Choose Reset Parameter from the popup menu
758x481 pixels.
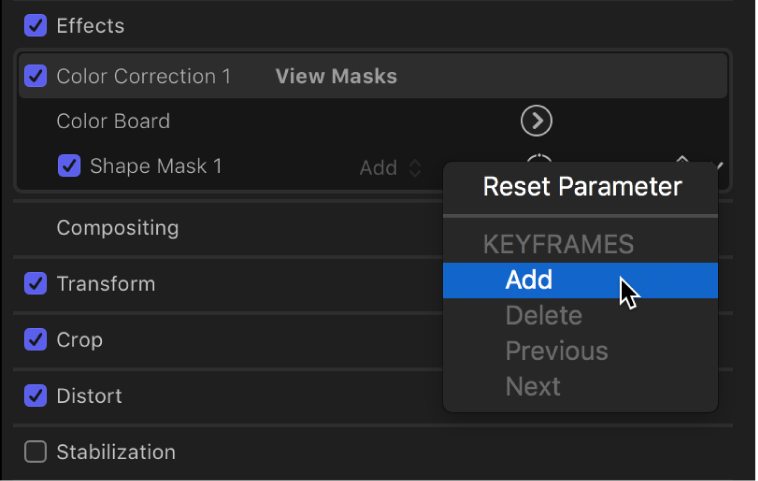point(582,187)
